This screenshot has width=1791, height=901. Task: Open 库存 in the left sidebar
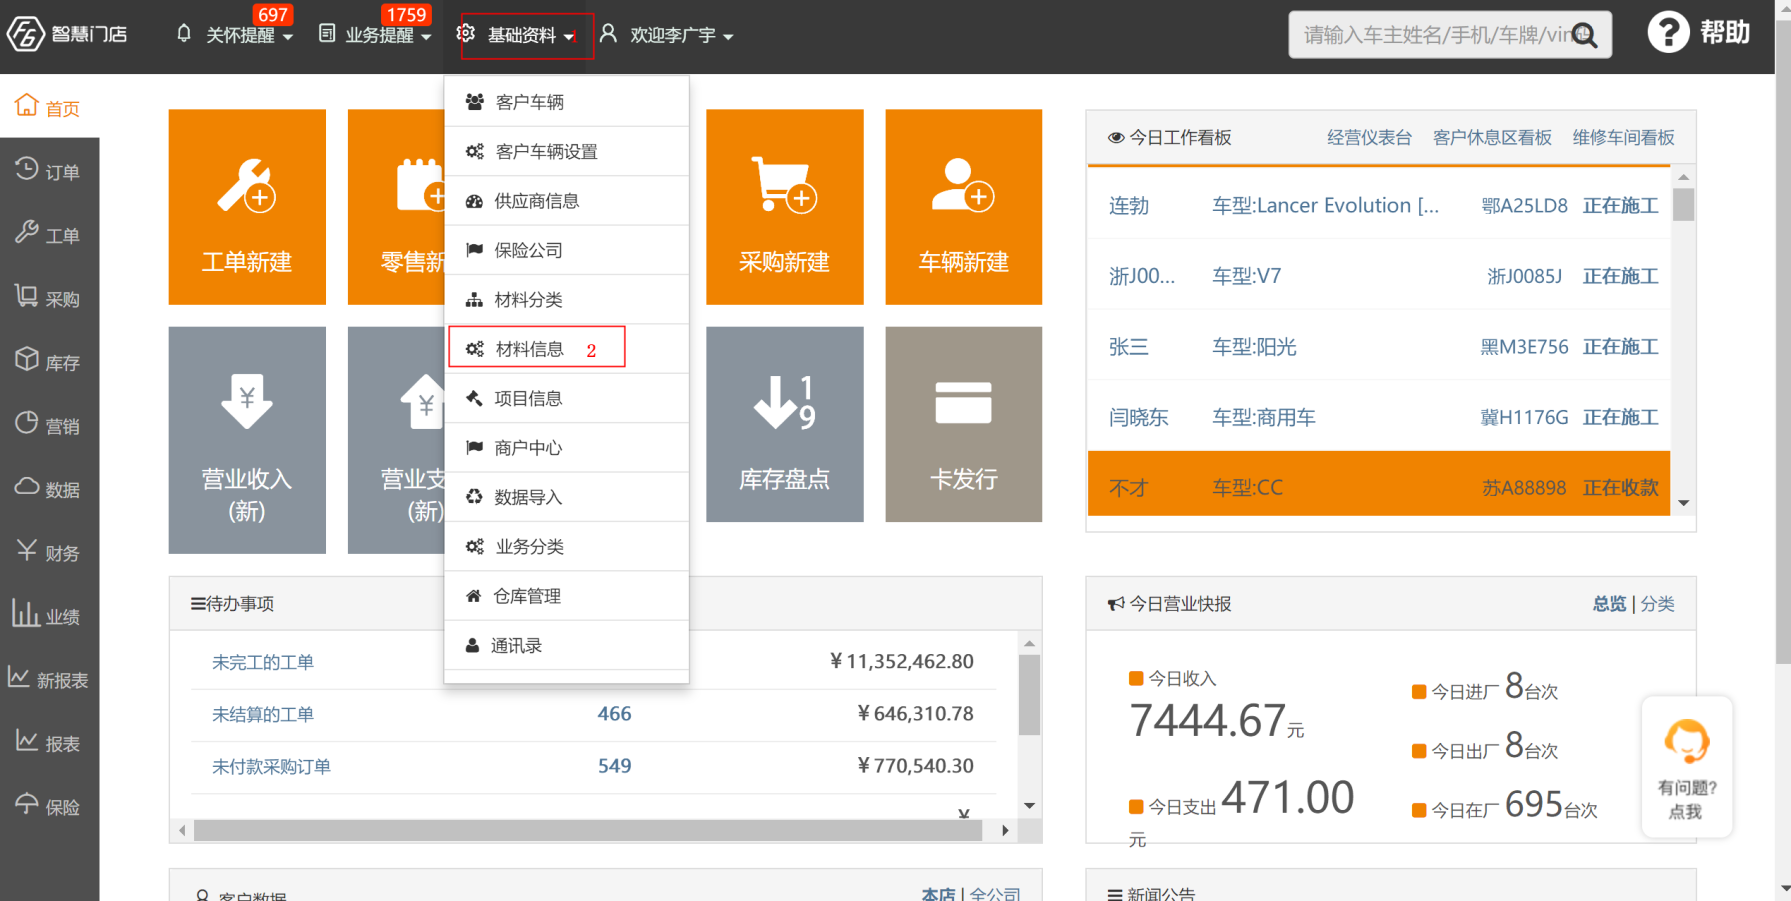point(49,361)
